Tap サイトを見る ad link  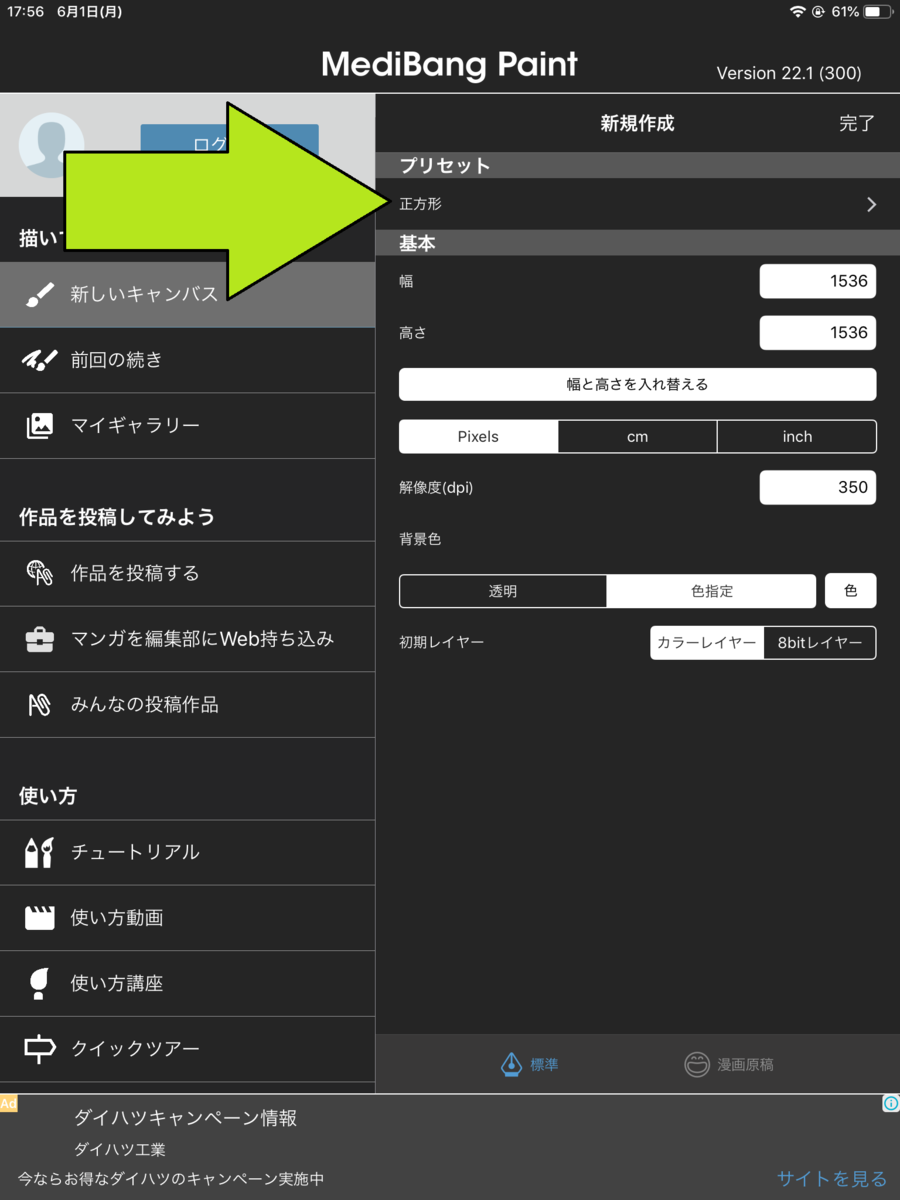coord(832,1178)
